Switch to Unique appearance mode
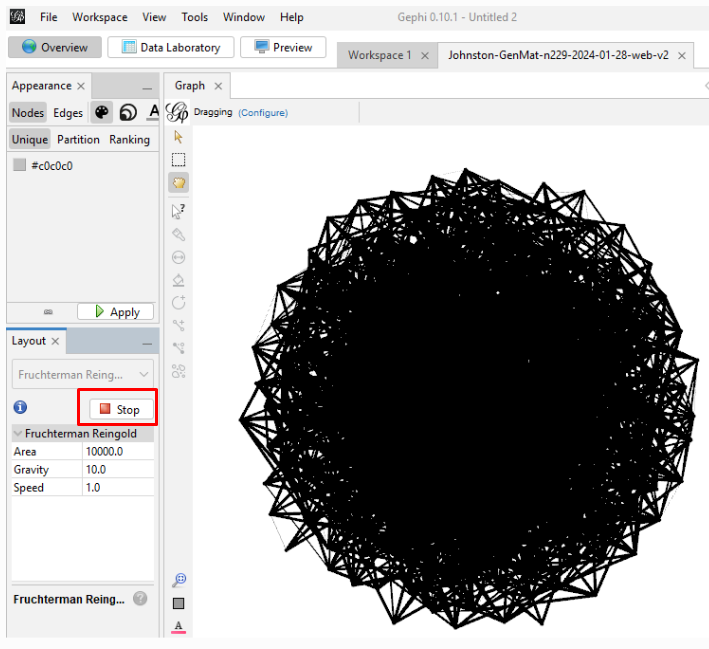709x649 pixels. pos(29,139)
